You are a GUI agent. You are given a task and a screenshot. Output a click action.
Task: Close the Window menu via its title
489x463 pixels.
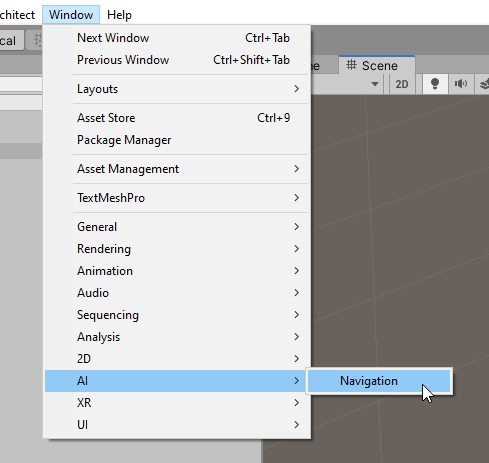point(71,15)
